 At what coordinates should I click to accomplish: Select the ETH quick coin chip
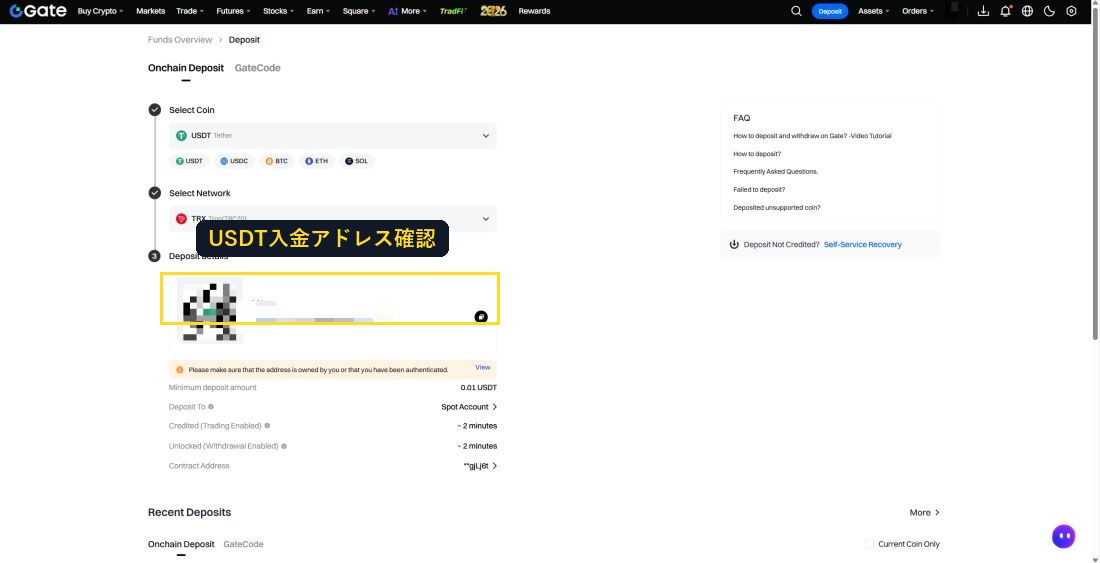(x=316, y=161)
